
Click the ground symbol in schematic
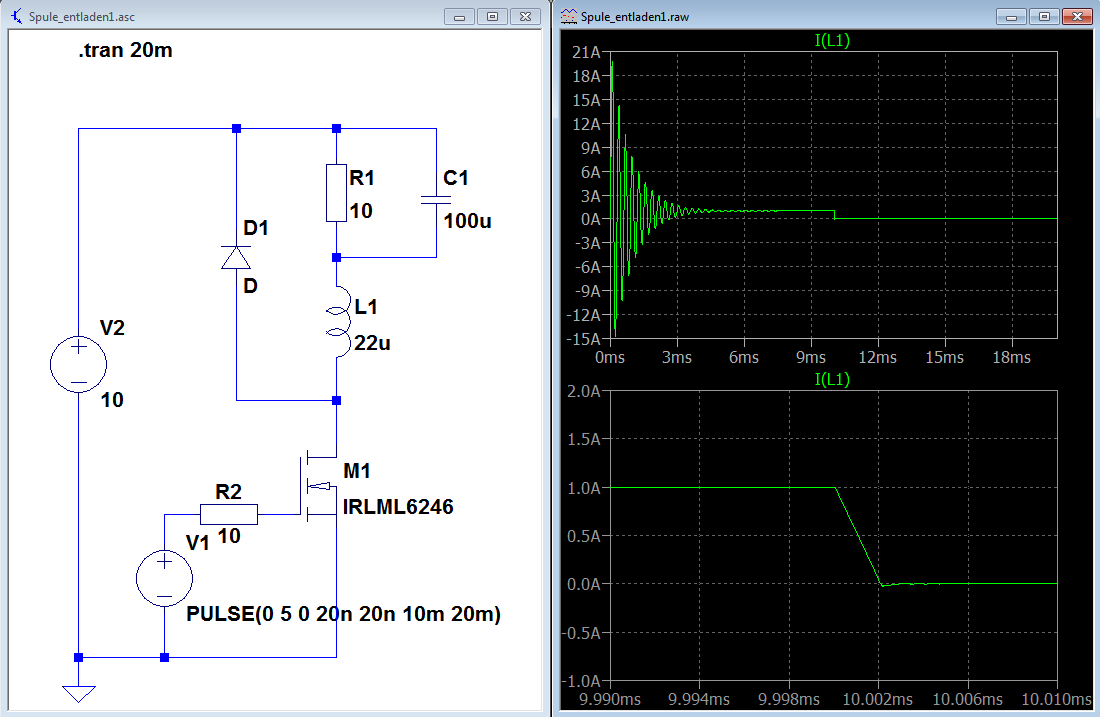click(x=79, y=693)
